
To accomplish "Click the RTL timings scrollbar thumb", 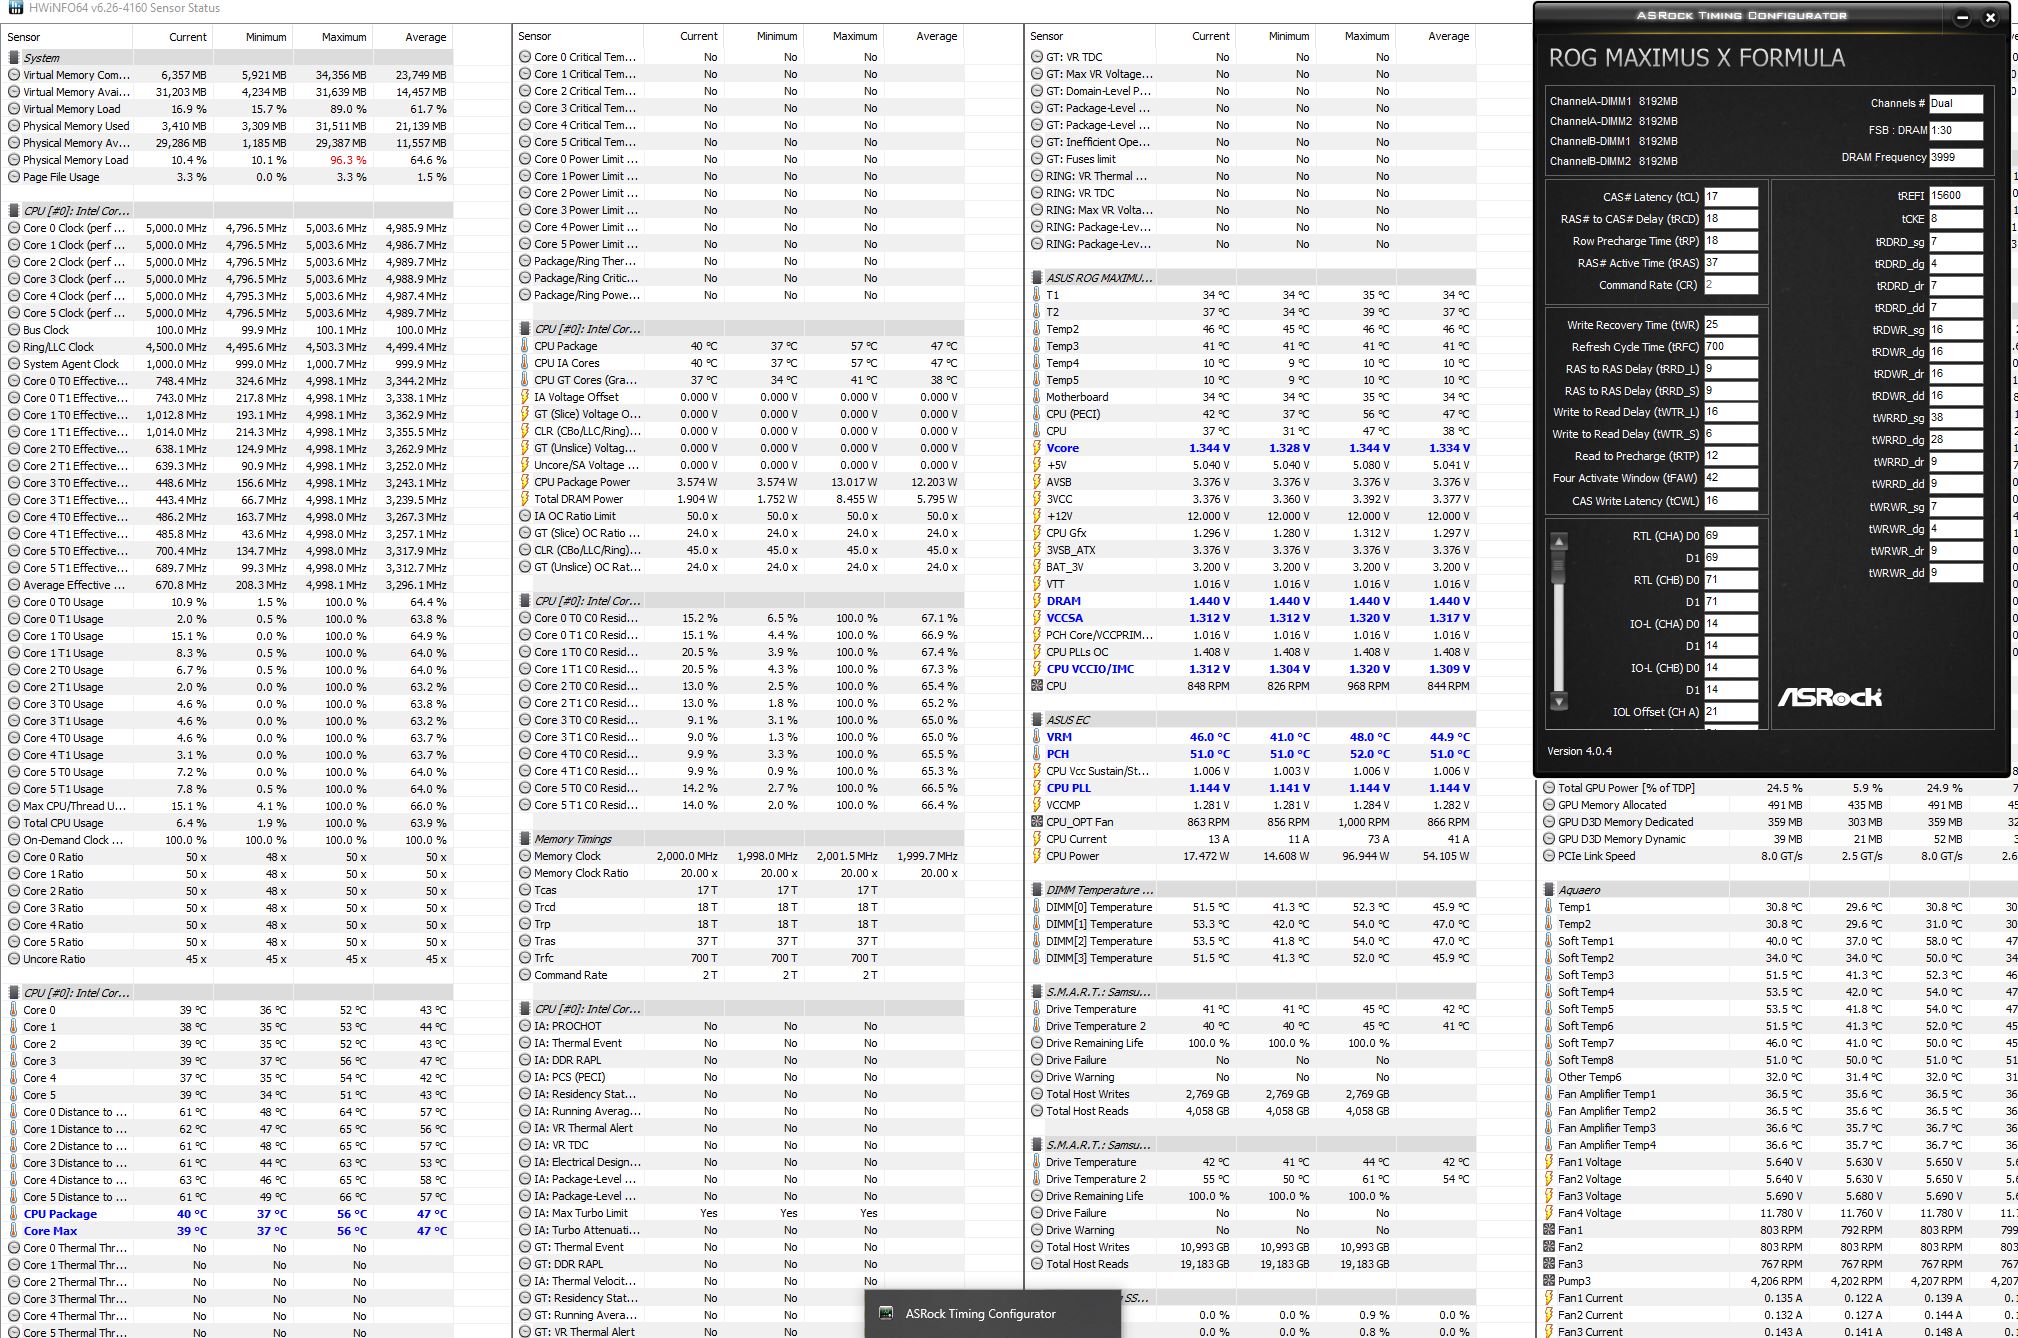I will click(1558, 566).
